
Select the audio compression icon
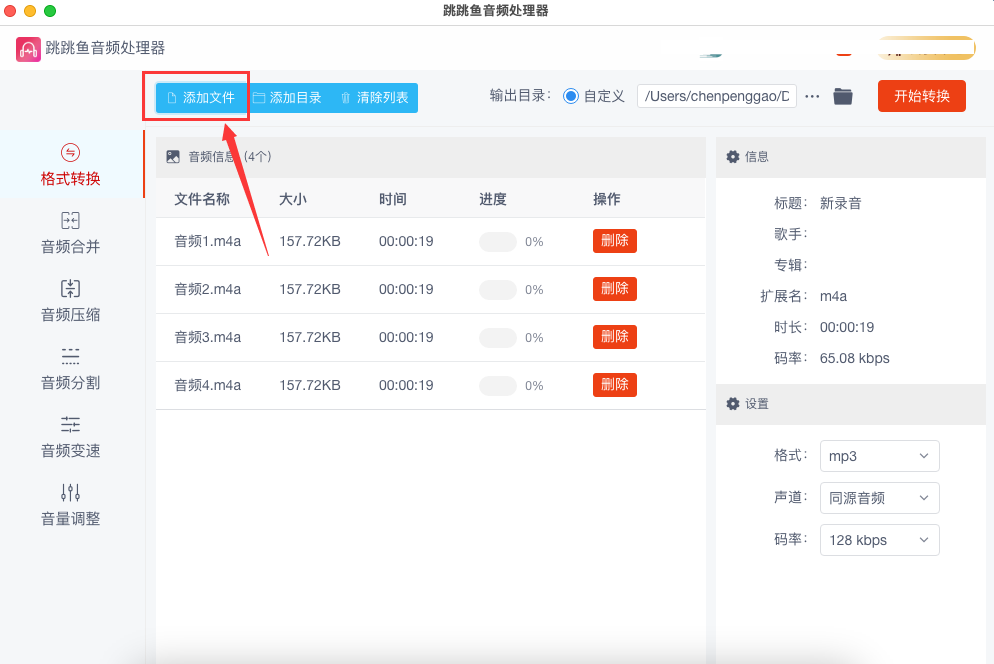(x=70, y=289)
